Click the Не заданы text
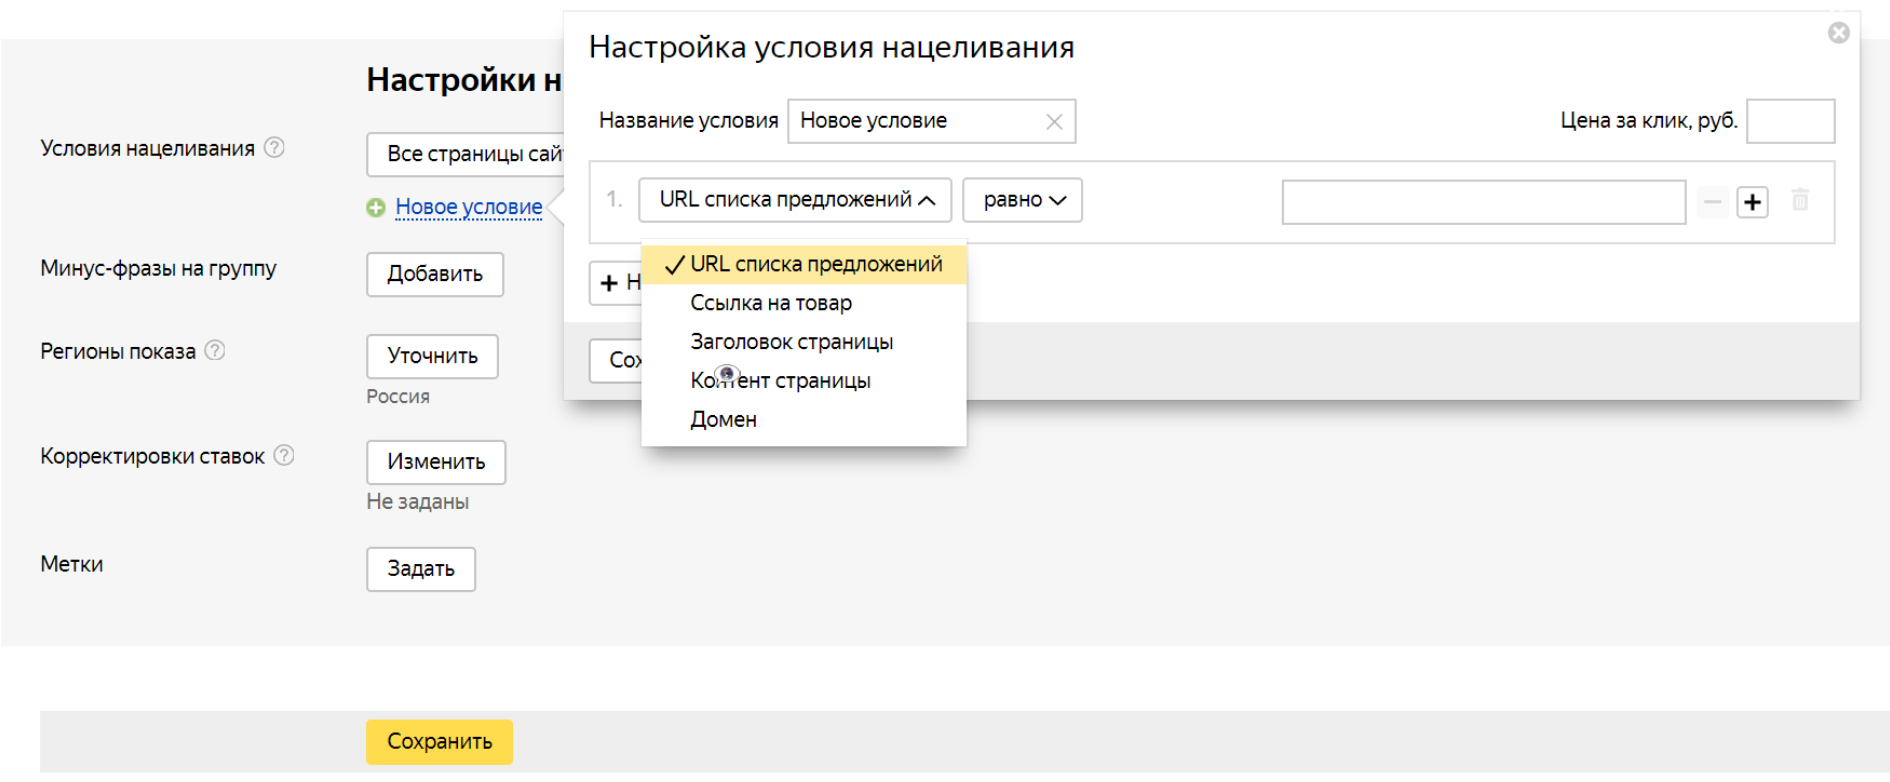The height and width of the screenshot is (782, 1890). tap(417, 502)
